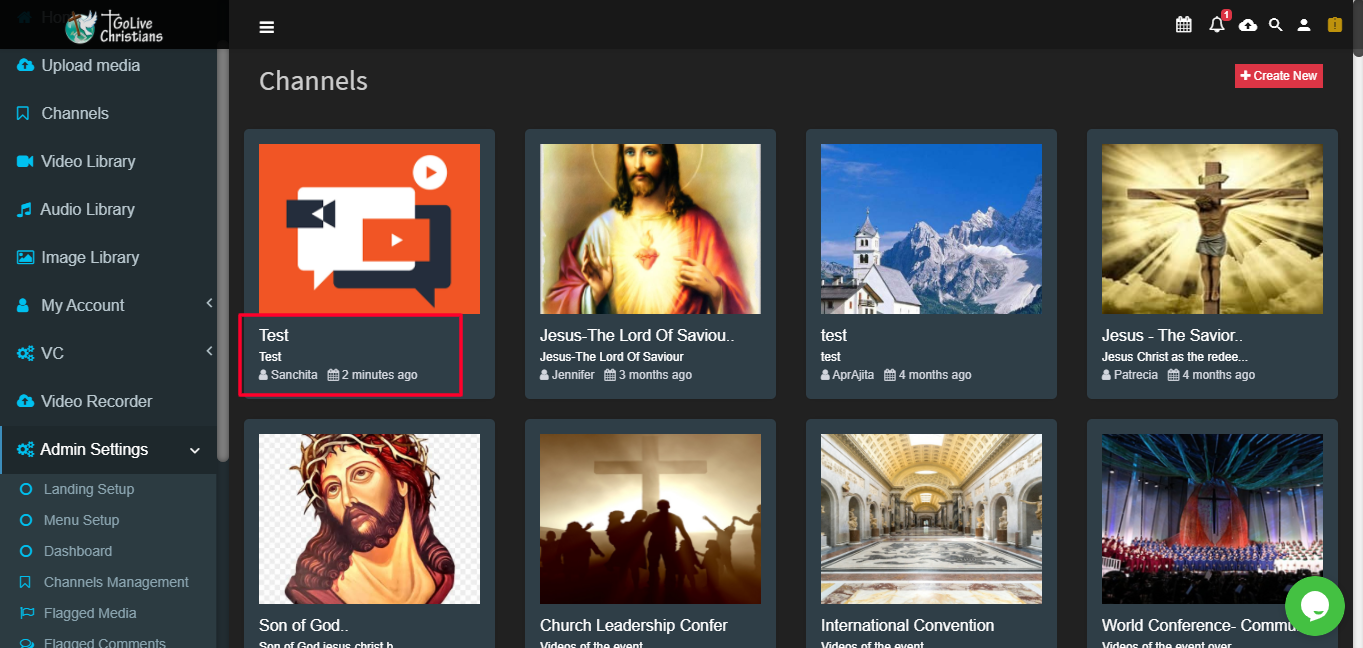Click the gears icon beside Admin Settings
The width and height of the screenshot is (1363, 648).
point(25,449)
